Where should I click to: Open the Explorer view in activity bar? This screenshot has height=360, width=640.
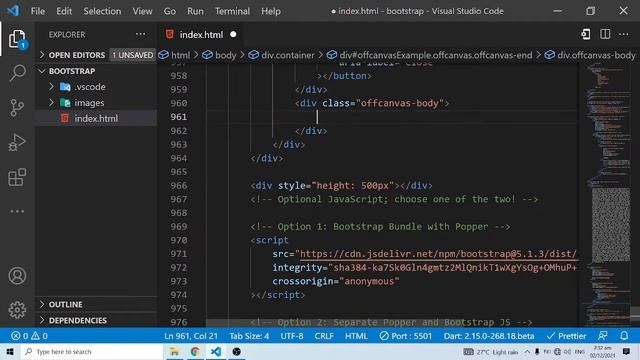coord(17,39)
